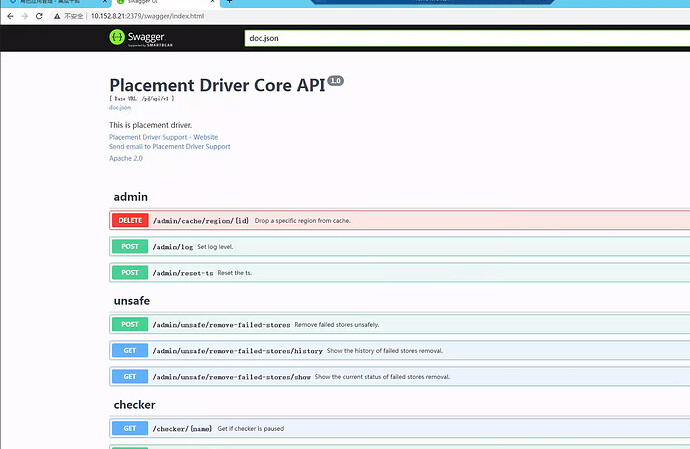
Task: Click the browser Forward arrow
Action: tap(25, 16)
